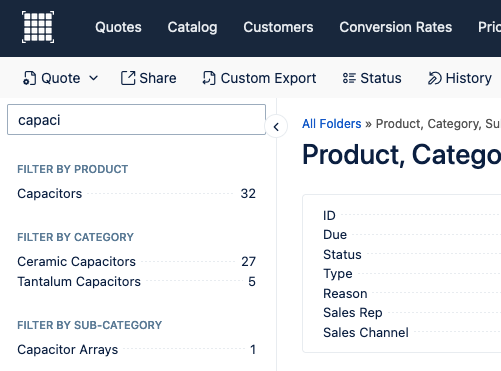The width and height of the screenshot is (501, 371).
Task: Collapse the sidebar with the chevron button
Action: click(276, 127)
